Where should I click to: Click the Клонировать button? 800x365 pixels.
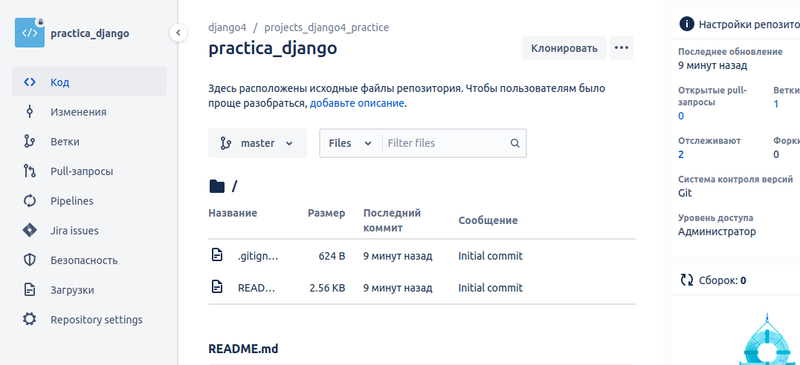pos(564,47)
